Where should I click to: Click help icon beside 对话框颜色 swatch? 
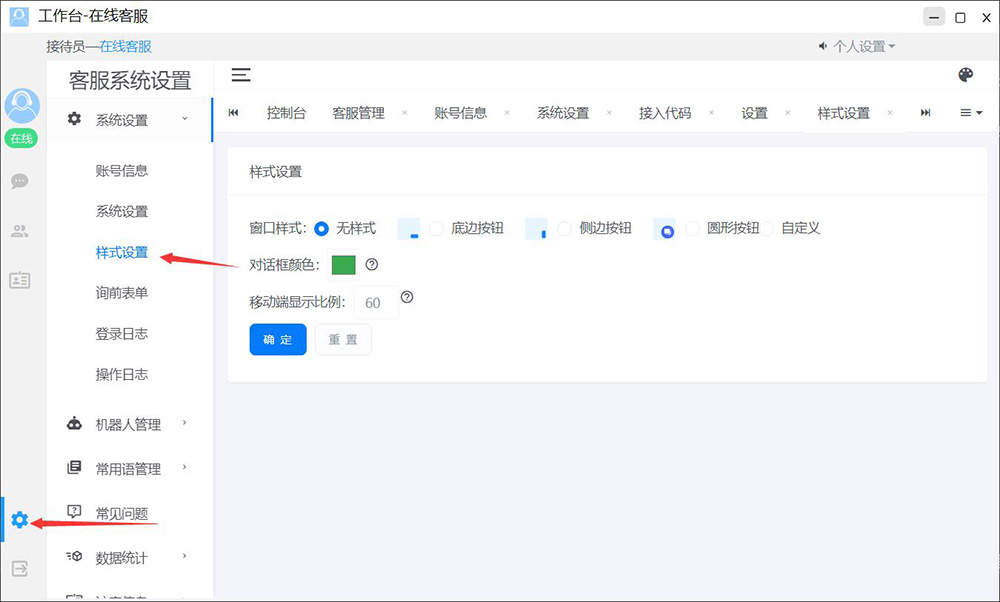[372, 264]
